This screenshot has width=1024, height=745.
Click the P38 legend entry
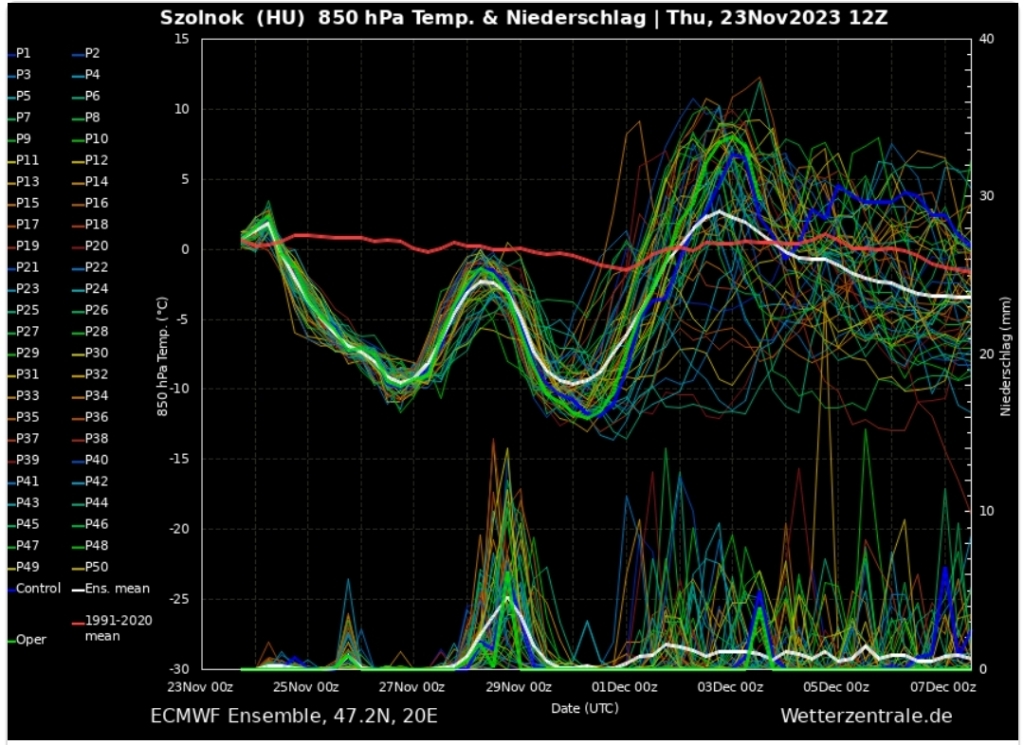coord(96,438)
